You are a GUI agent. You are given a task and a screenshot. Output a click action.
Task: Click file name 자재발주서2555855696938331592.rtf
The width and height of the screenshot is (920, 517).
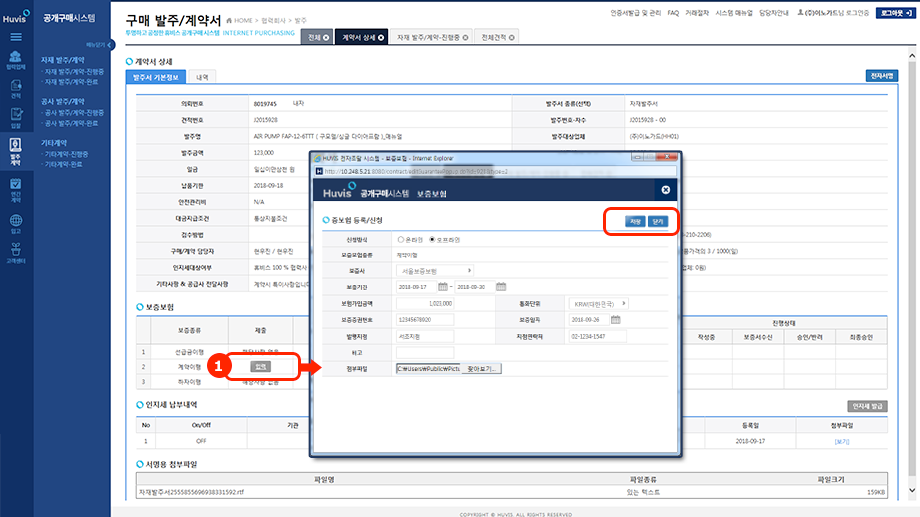[191, 492]
